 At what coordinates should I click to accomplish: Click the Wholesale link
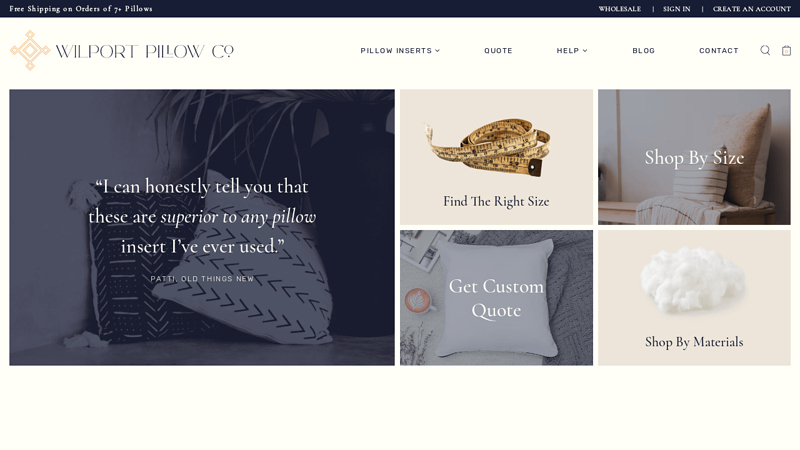(x=619, y=9)
